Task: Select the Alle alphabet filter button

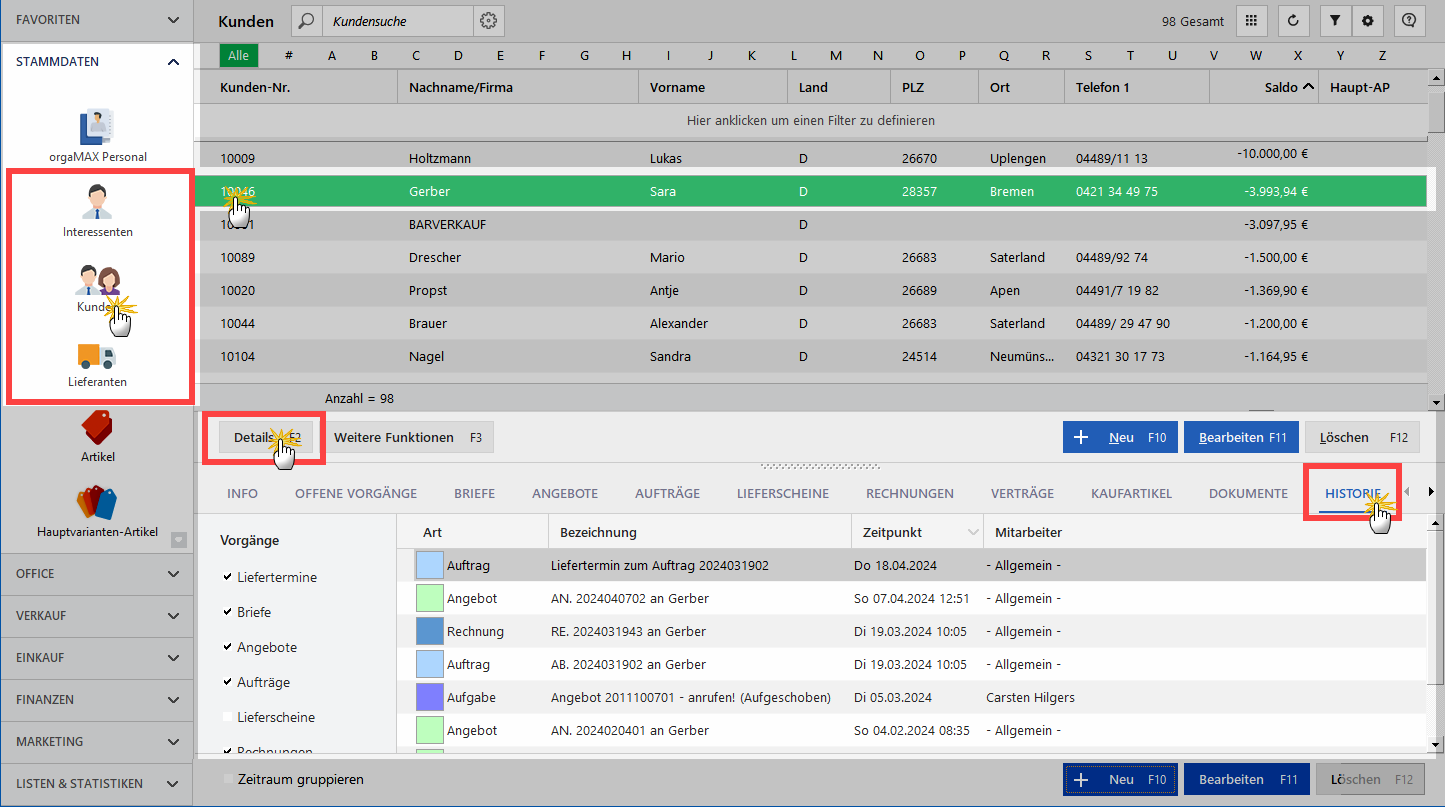Action: coord(238,56)
